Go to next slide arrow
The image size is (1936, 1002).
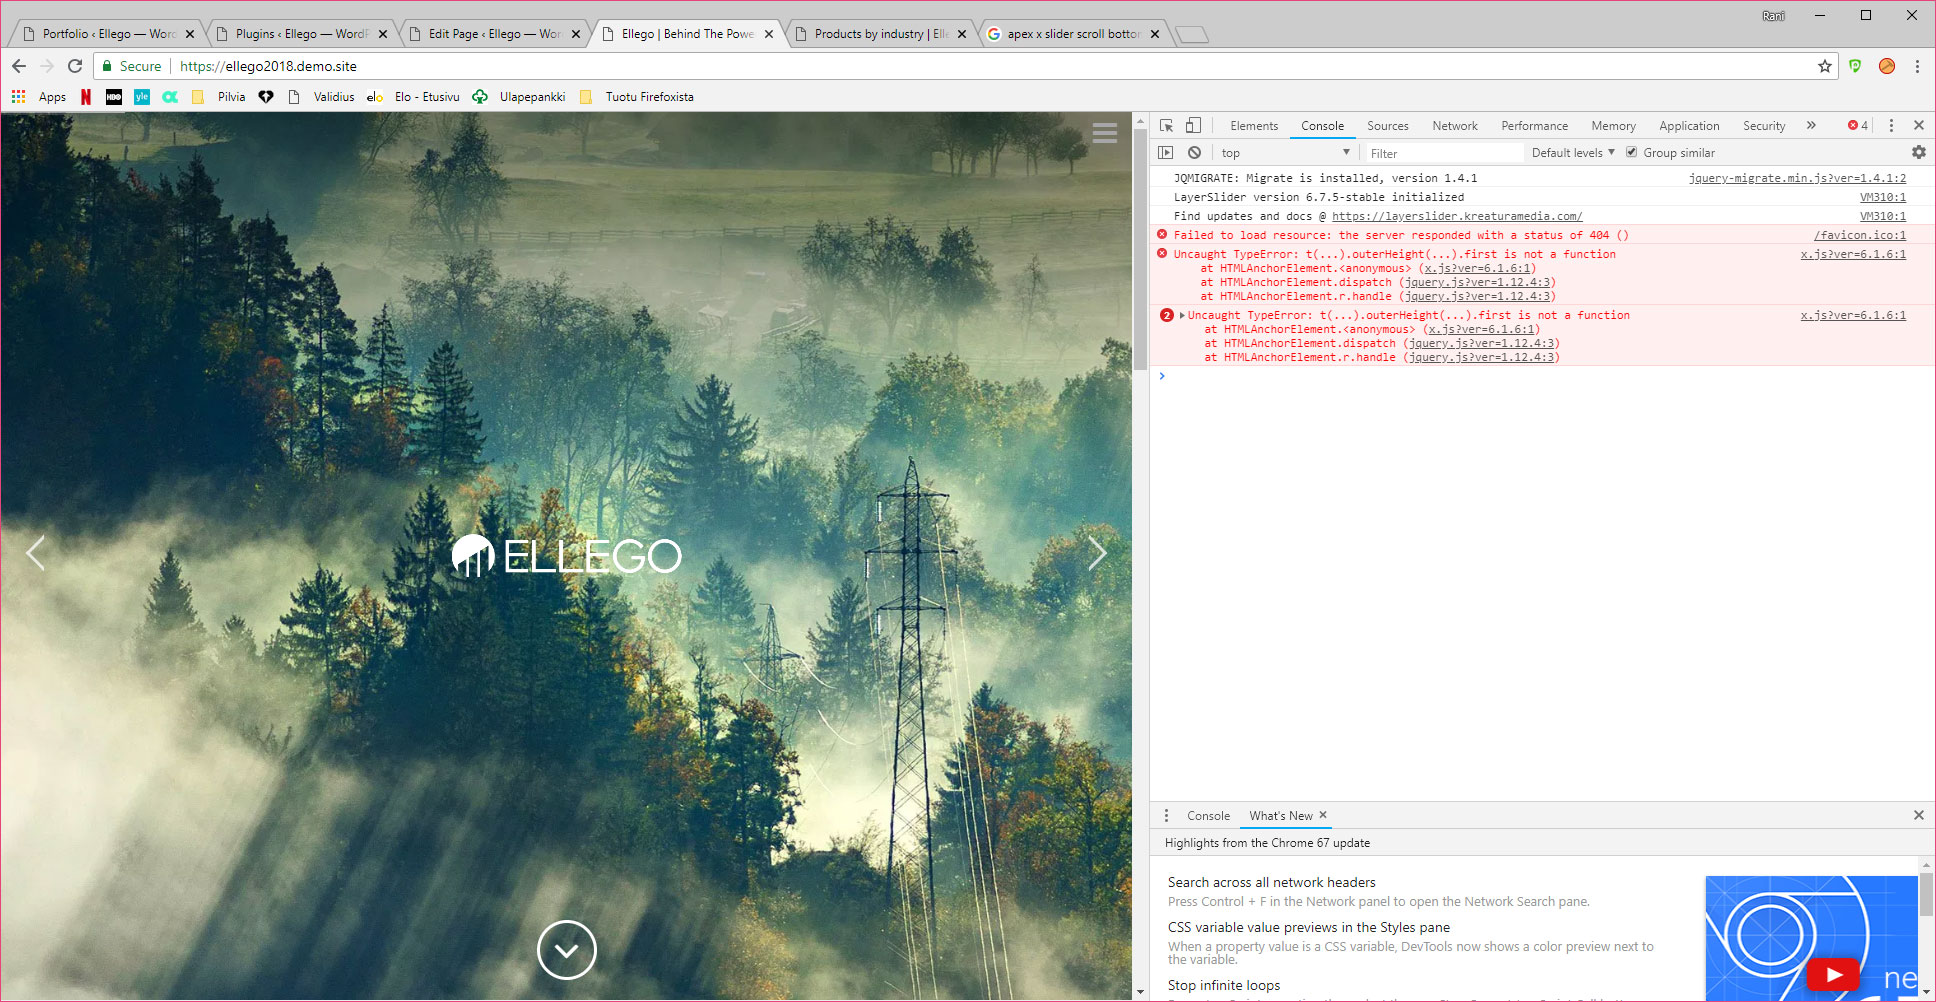pos(1097,552)
